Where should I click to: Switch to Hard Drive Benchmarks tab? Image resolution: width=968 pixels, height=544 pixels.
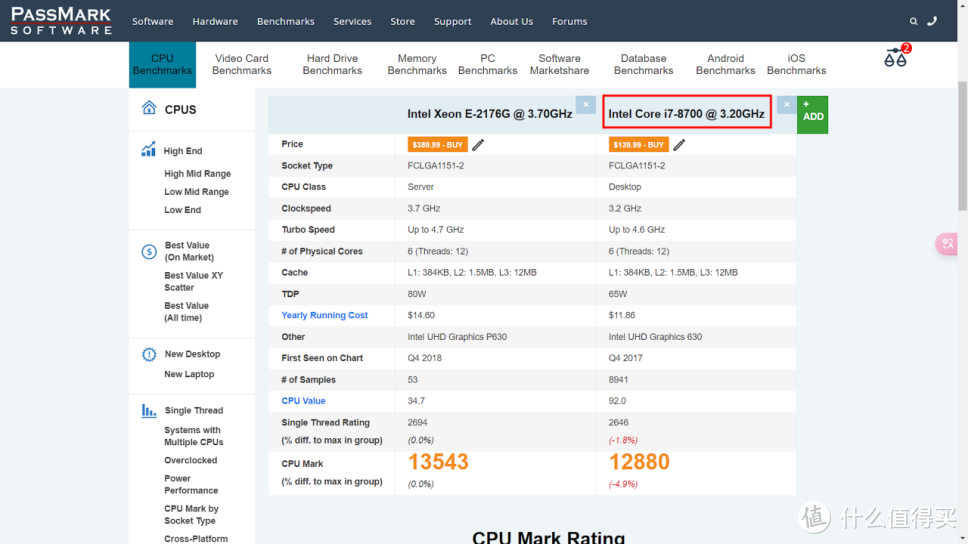(x=332, y=64)
